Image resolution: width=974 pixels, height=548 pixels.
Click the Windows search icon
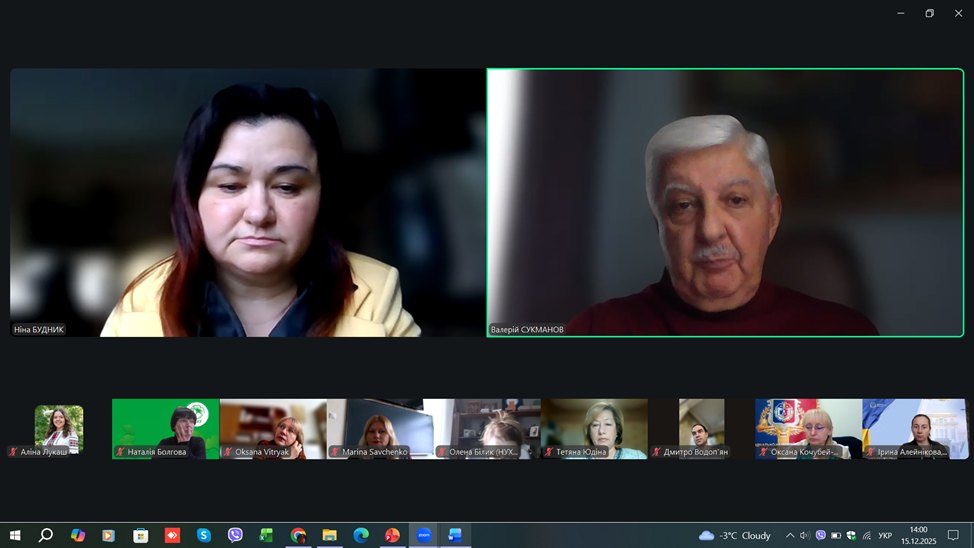(46, 535)
